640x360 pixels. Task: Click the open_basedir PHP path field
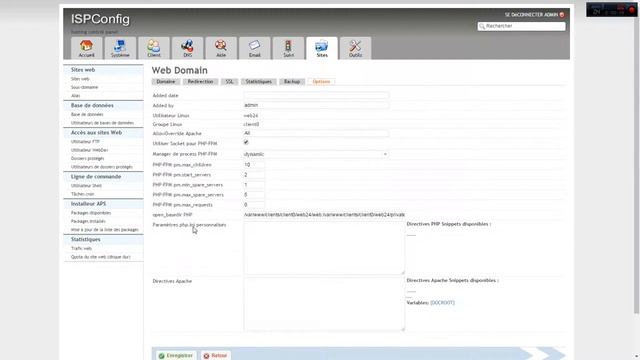coord(324,215)
